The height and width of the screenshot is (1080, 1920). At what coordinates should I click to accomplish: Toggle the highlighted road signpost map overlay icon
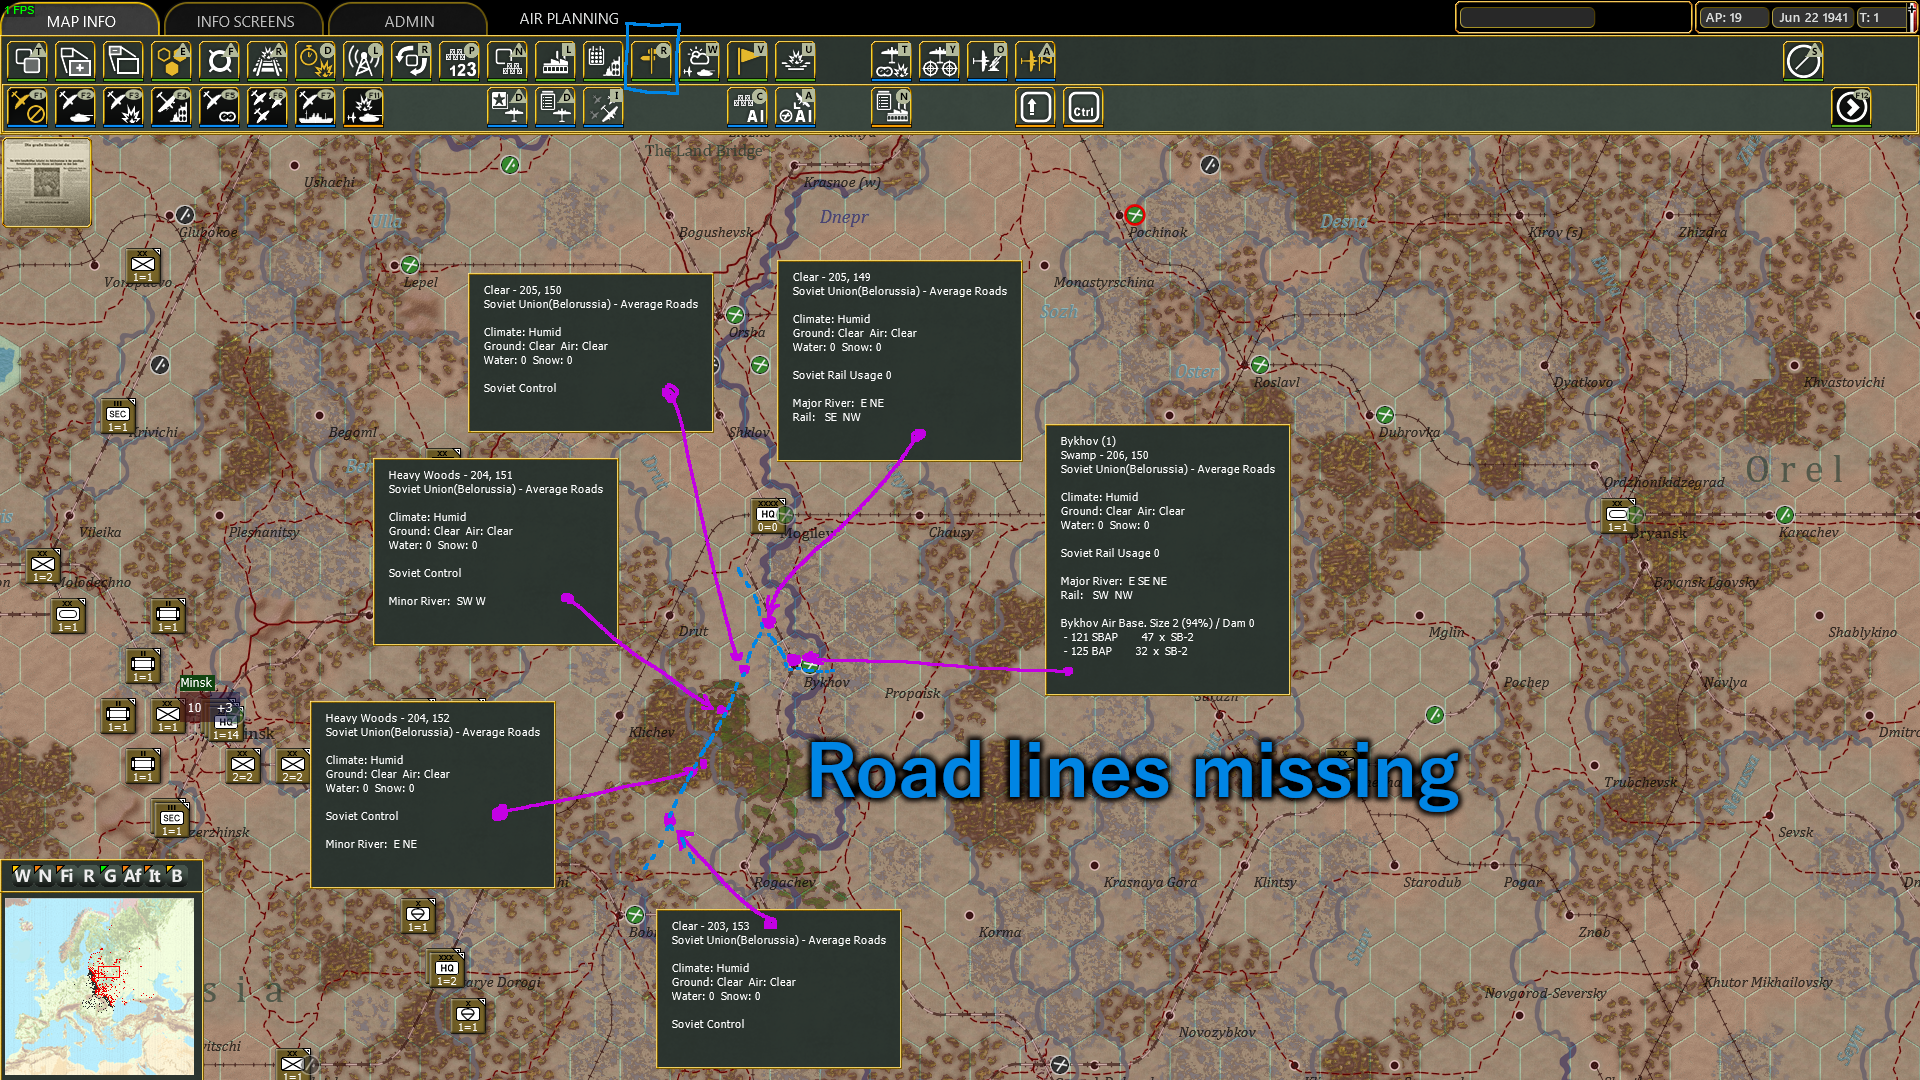click(x=651, y=60)
